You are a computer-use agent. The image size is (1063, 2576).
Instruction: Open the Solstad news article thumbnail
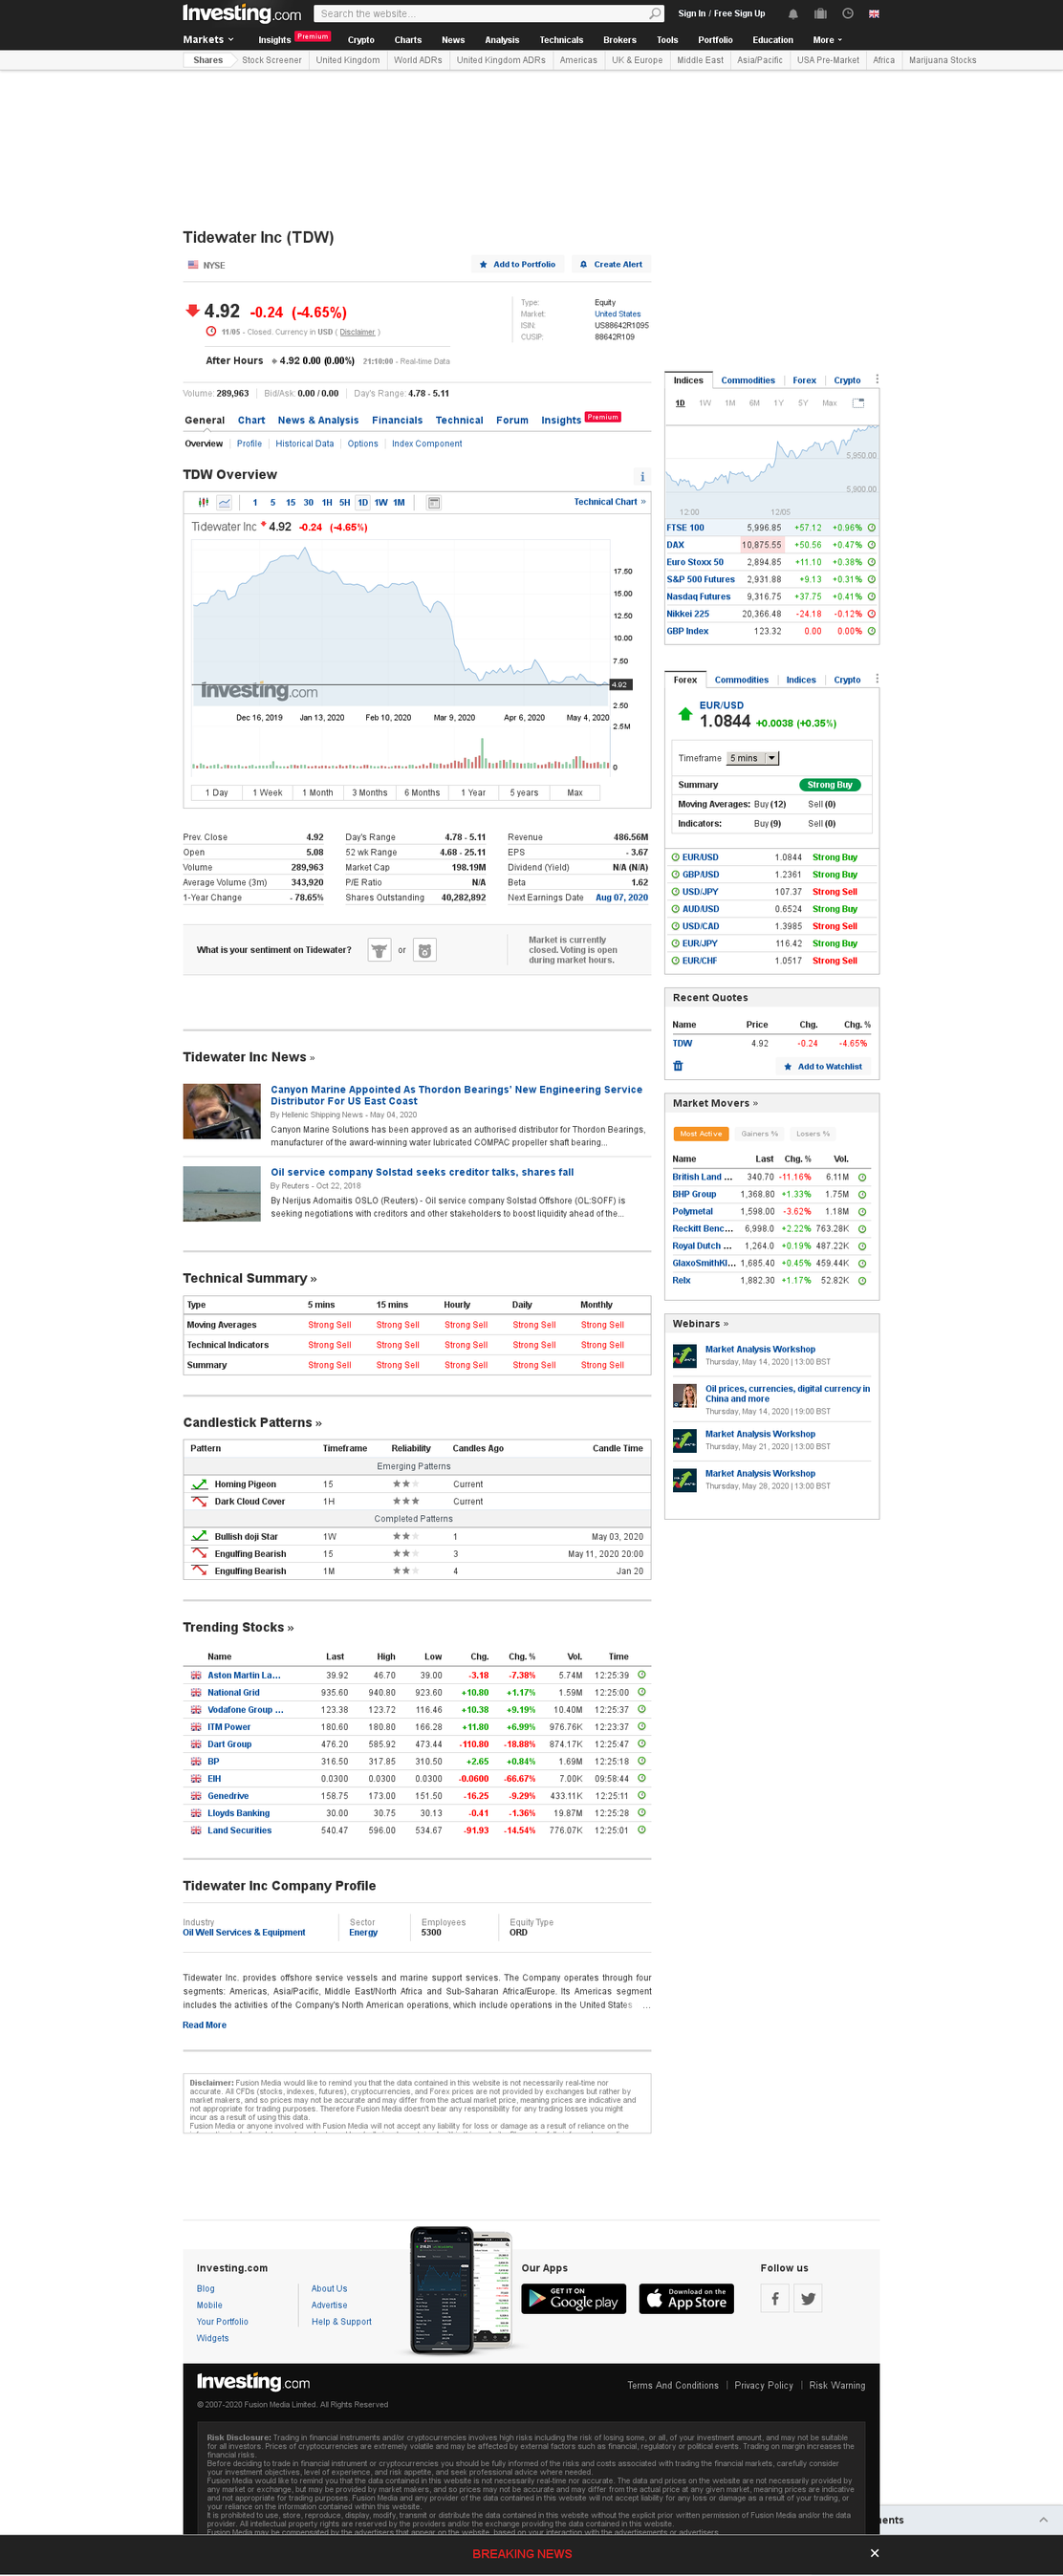point(222,1193)
